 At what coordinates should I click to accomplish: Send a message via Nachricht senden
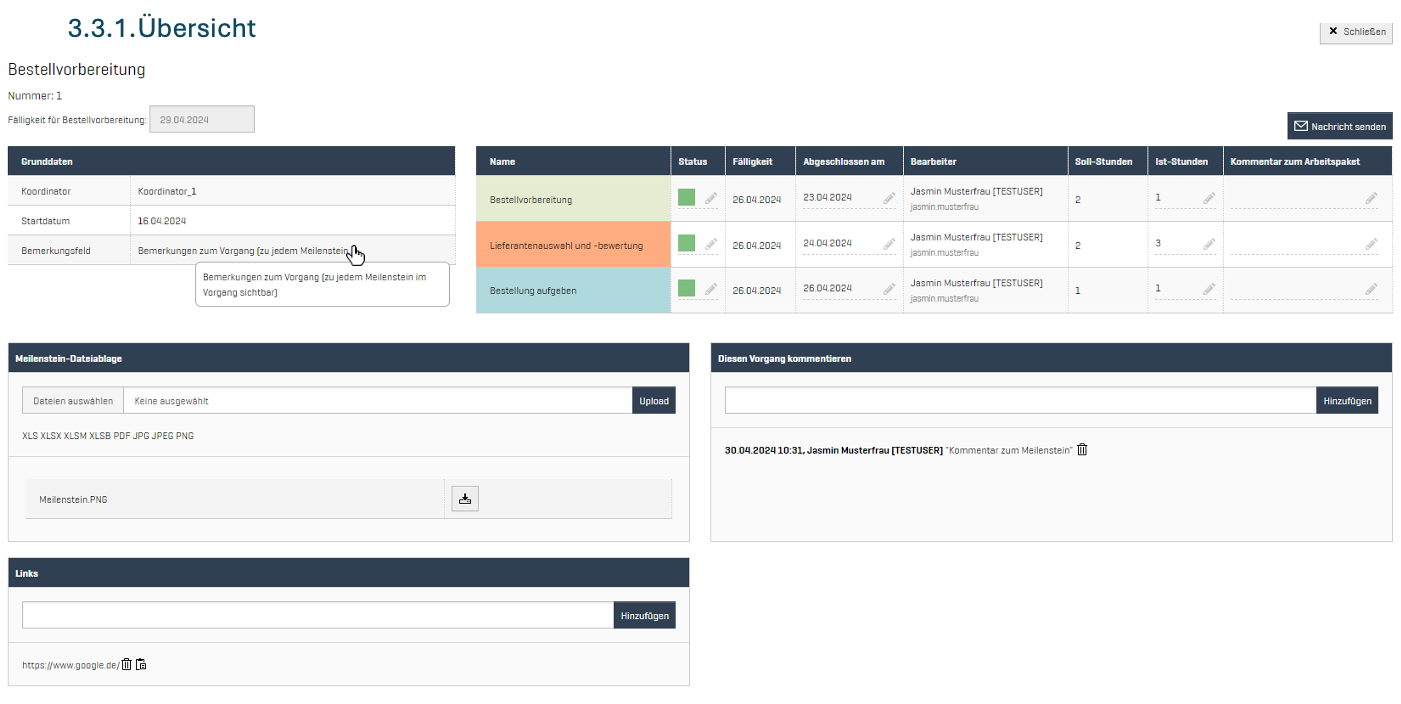pyautogui.click(x=1339, y=126)
